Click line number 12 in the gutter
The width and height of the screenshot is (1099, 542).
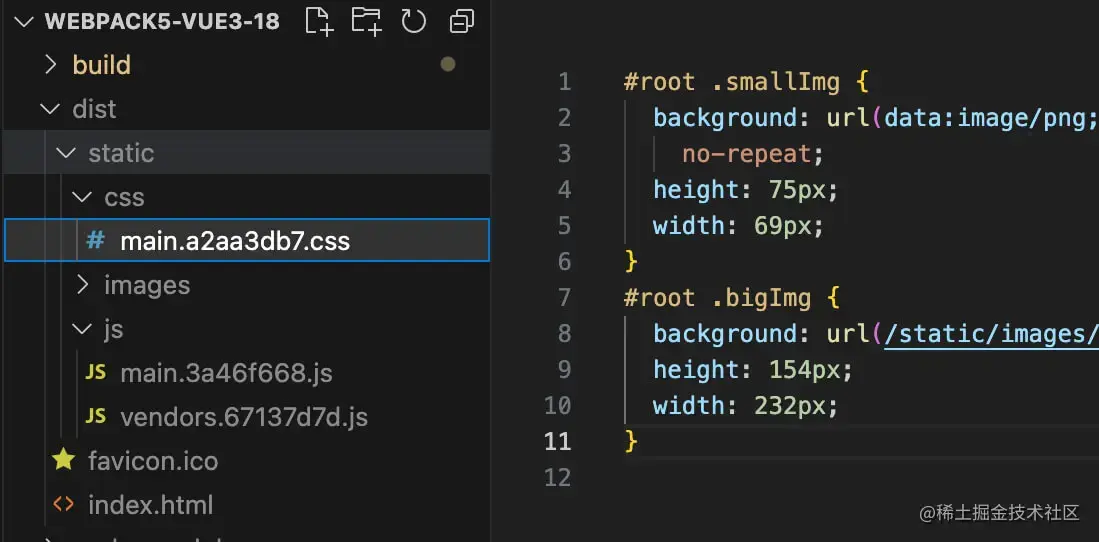click(558, 477)
